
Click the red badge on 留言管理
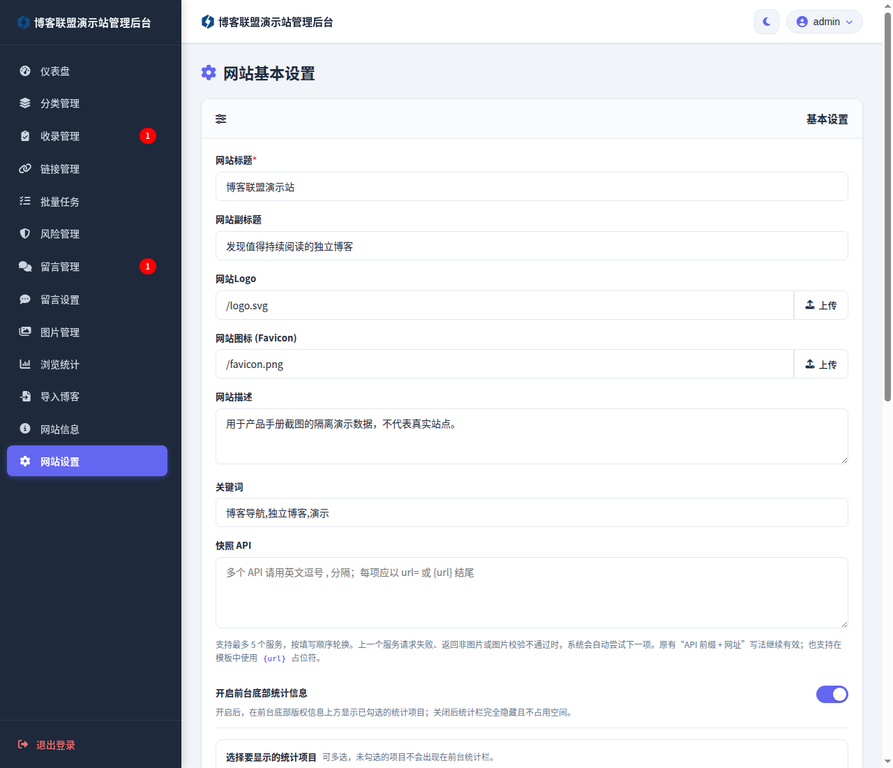point(148,266)
